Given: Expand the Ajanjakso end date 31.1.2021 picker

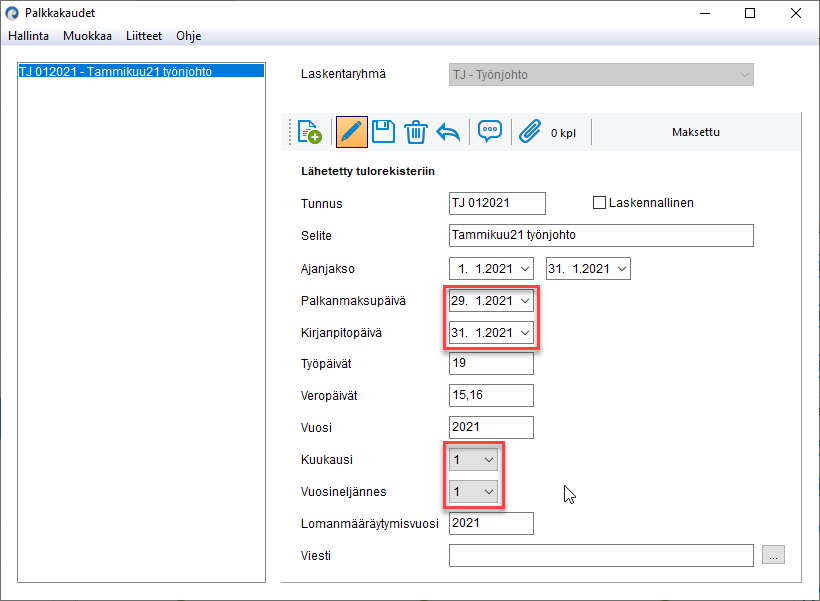Looking at the screenshot, I should 622,269.
